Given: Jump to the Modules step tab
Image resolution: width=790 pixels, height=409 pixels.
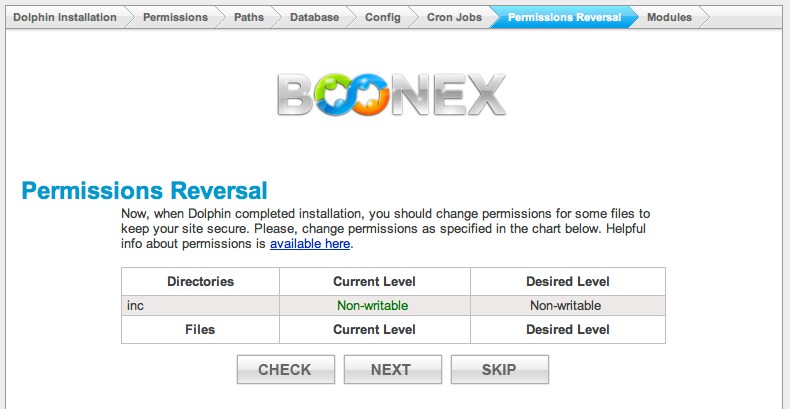Looking at the screenshot, I should [x=670, y=17].
